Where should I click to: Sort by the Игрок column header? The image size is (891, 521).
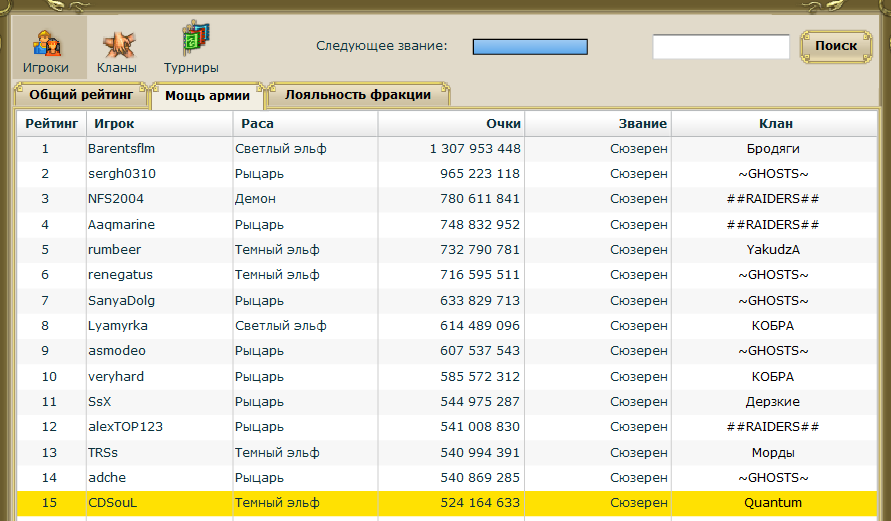pos(114,124)
